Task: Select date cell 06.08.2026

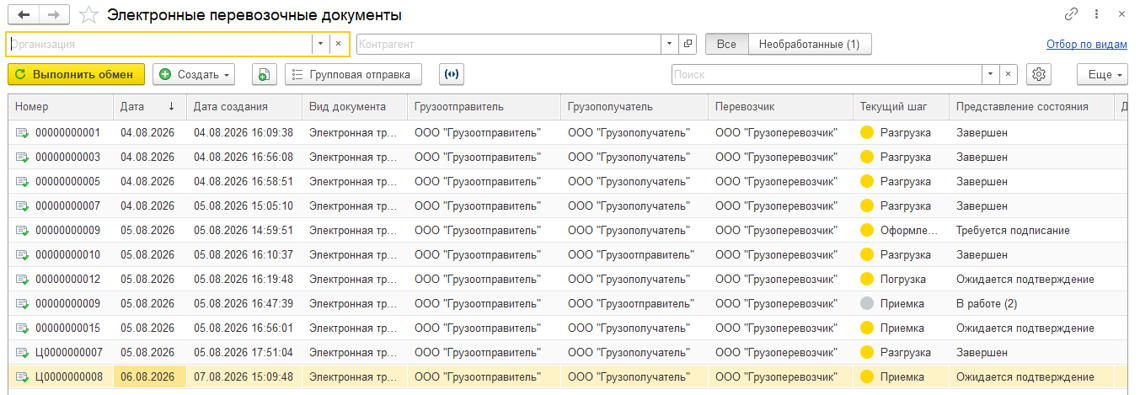Action: (150, 377)
